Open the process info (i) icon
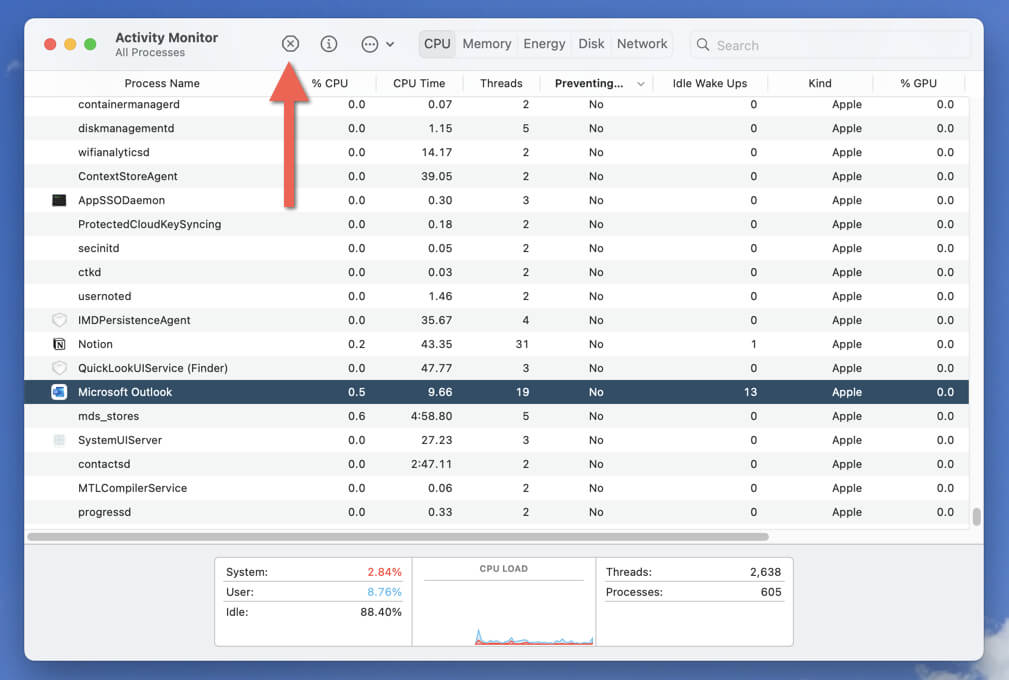Viewport: 1009px width, 680px height. [x=329, y=44]
